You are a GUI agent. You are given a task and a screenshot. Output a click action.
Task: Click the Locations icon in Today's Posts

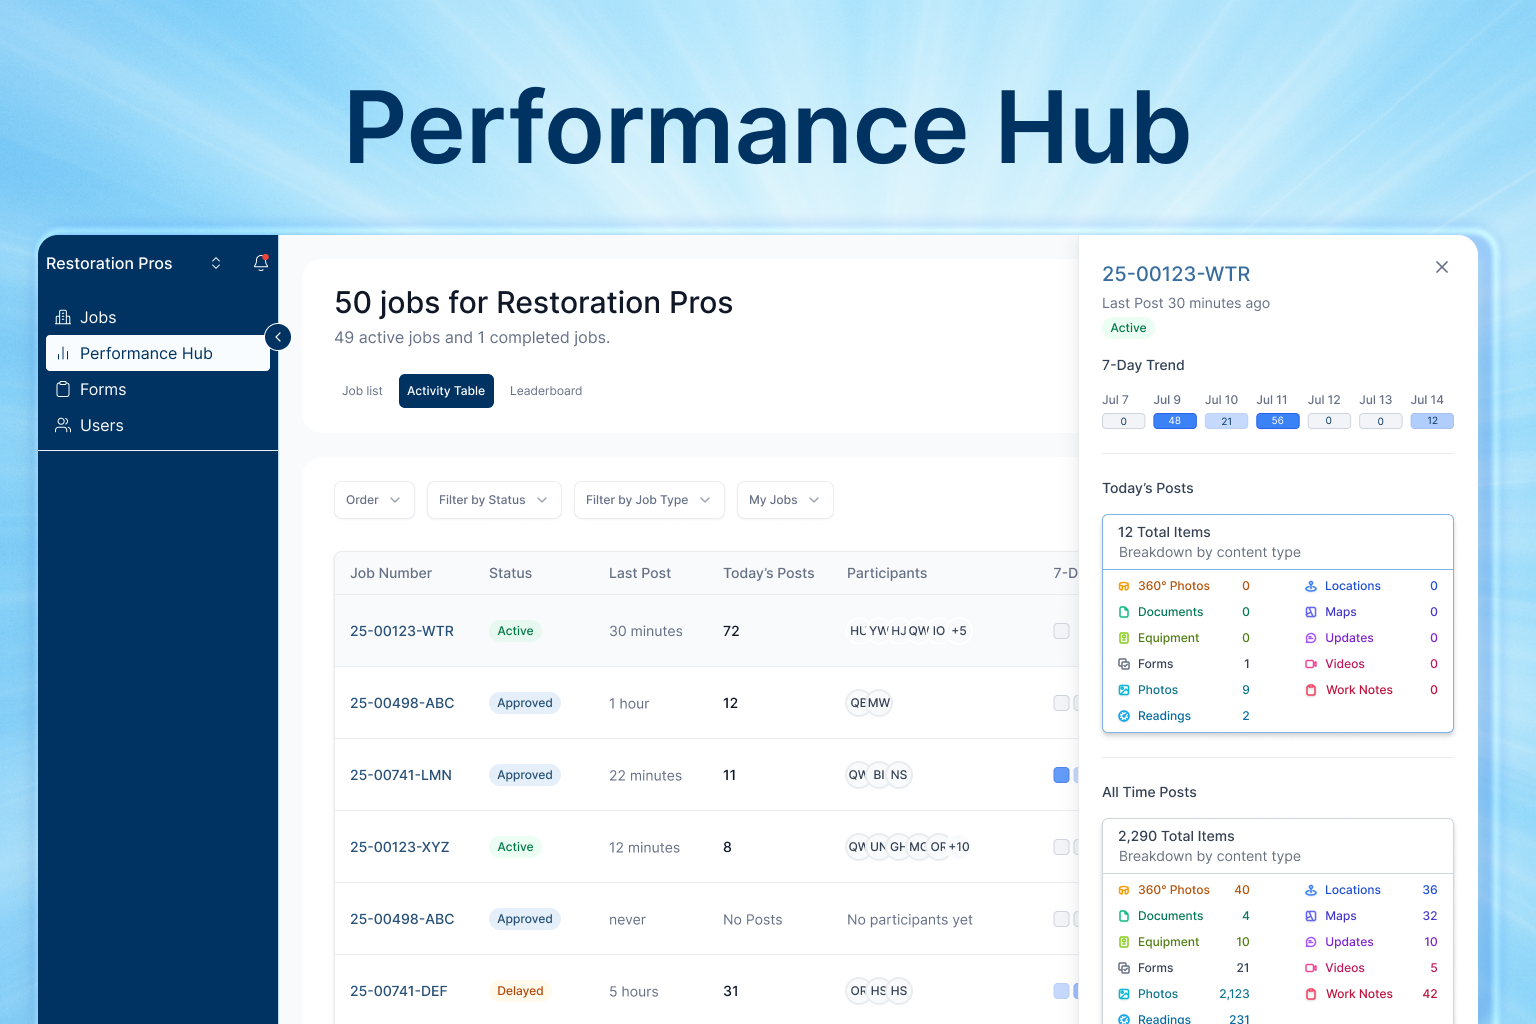tap(1311, 586)
